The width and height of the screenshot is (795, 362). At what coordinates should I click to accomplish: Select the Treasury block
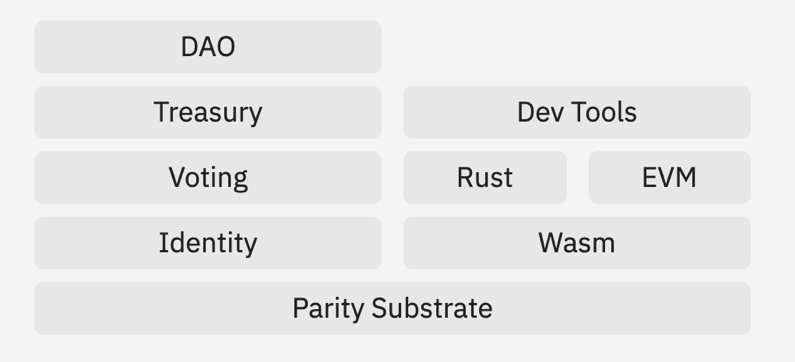[x=208, y=112]
